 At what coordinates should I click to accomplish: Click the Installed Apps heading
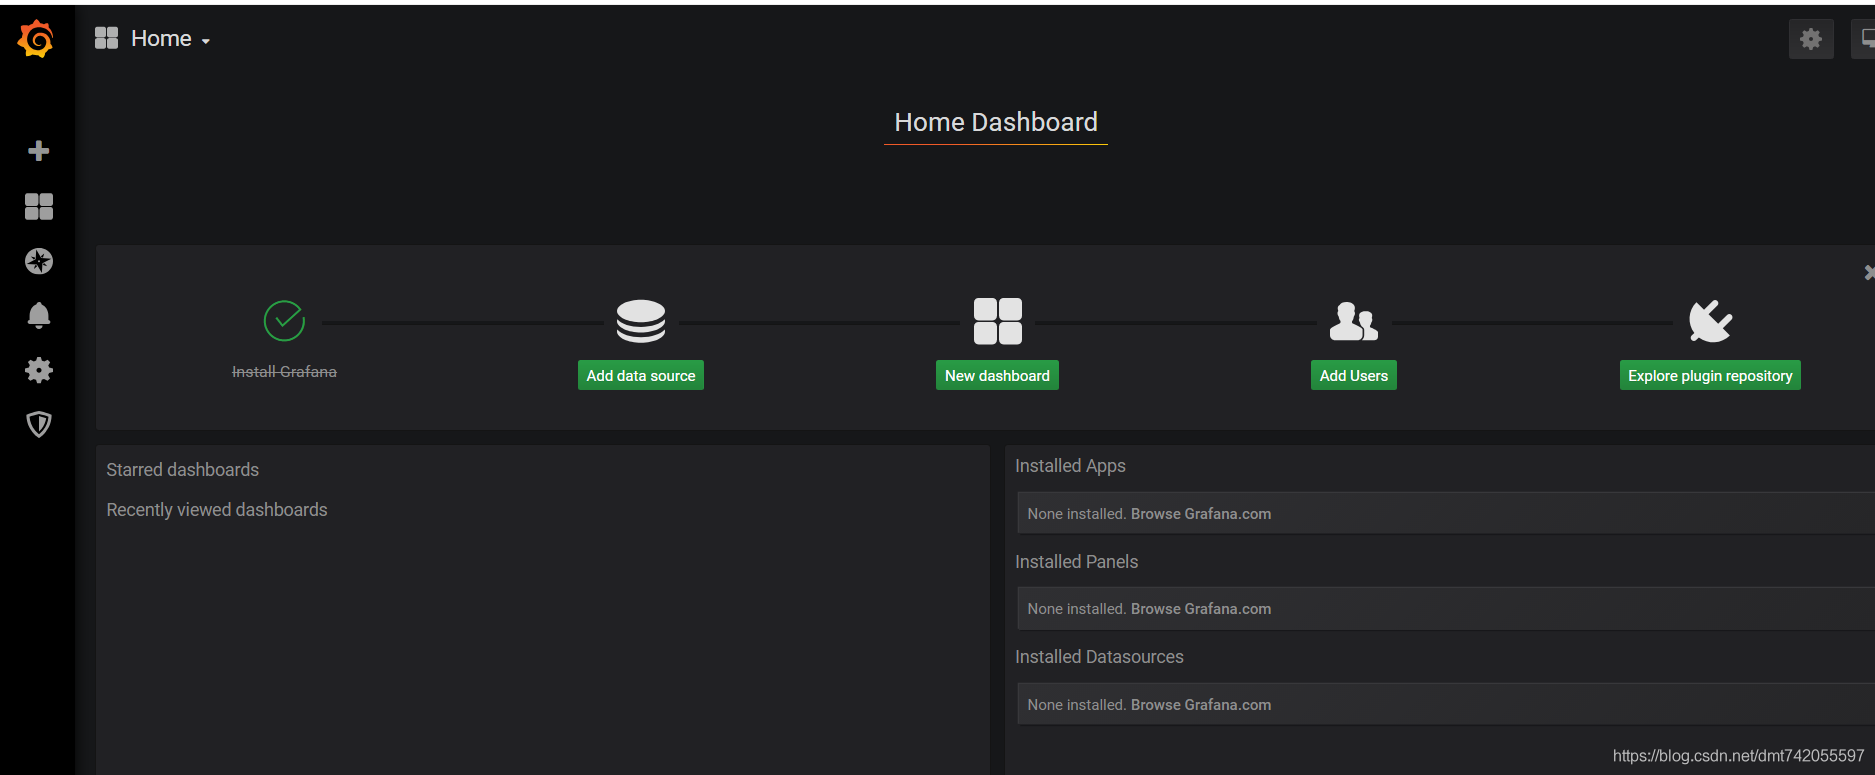click(x=1070, y=466)
